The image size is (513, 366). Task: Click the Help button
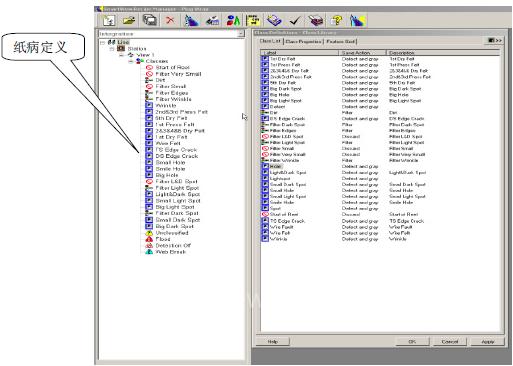coord(273,342)
